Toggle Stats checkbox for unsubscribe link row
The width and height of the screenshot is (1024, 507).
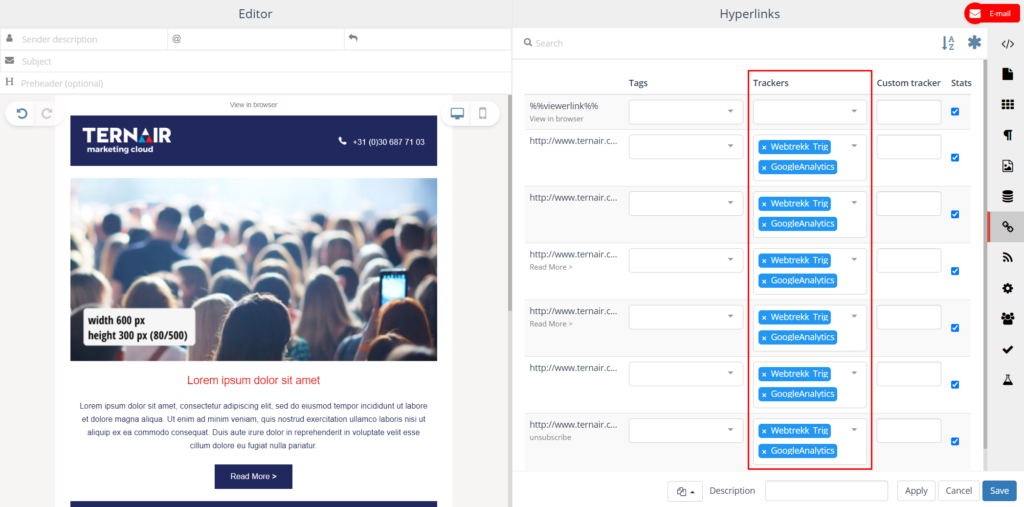955,441
